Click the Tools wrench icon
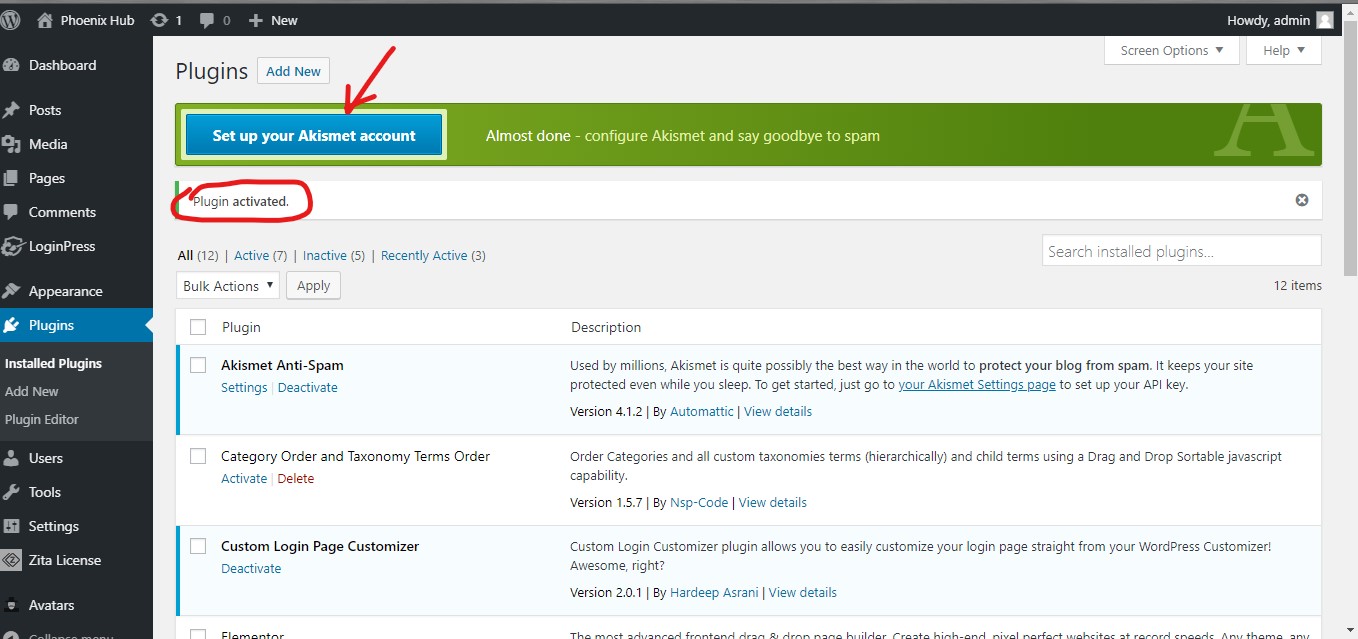 click(x=12, y=492)
